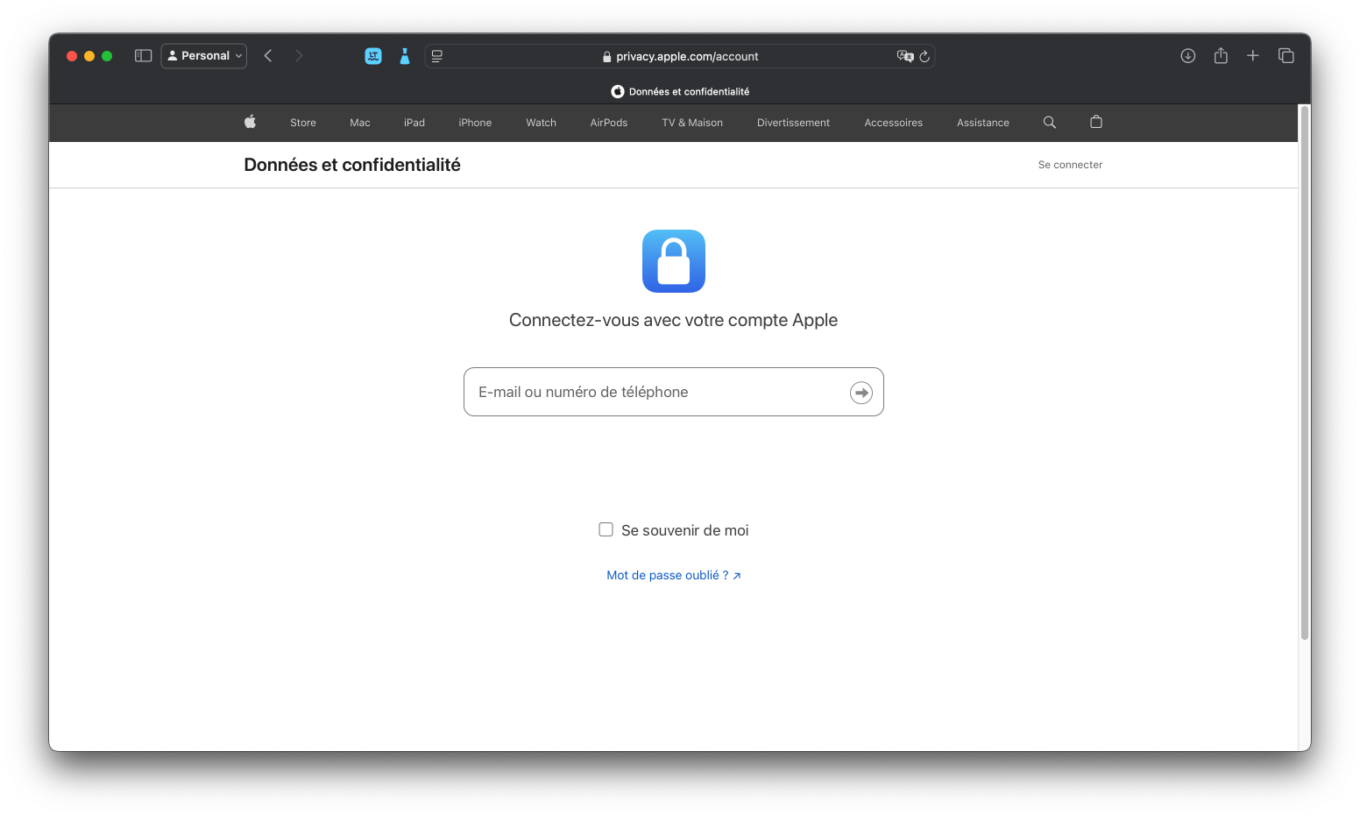
Task: Click the blue padlock icon
Action: click(674, 261)
